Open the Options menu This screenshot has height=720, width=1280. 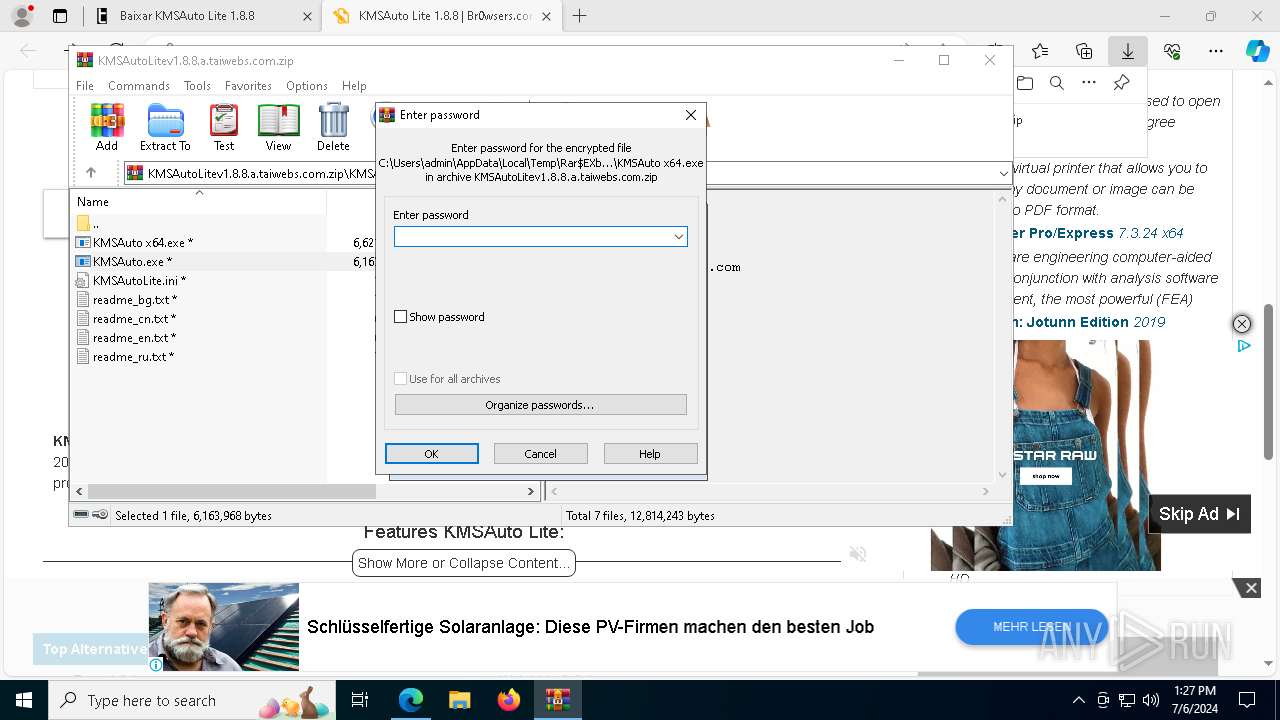[307, 86]
